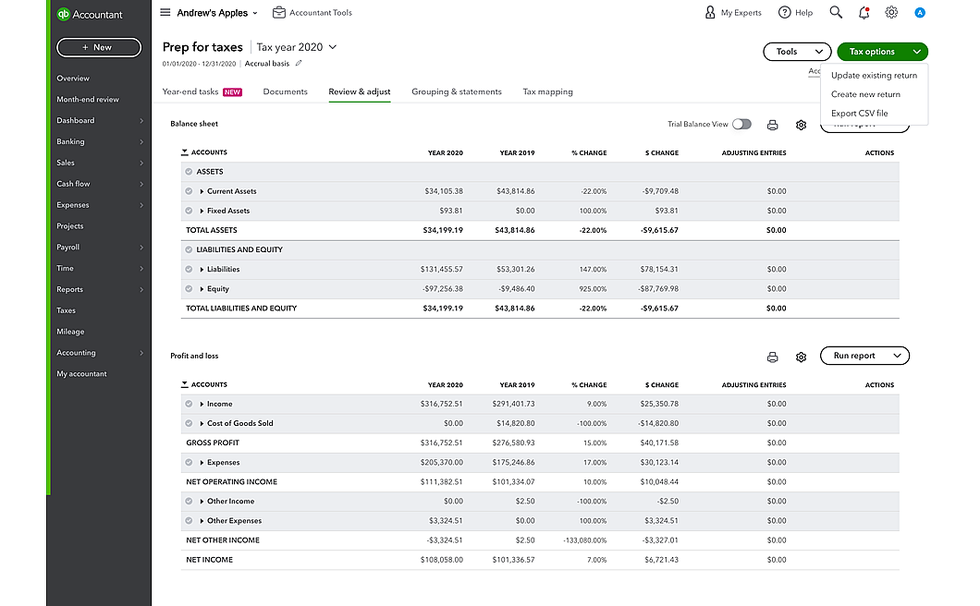Open the settings gear in top bar
Viewport: 980px width, 606px height.
(x=891, y=13)
